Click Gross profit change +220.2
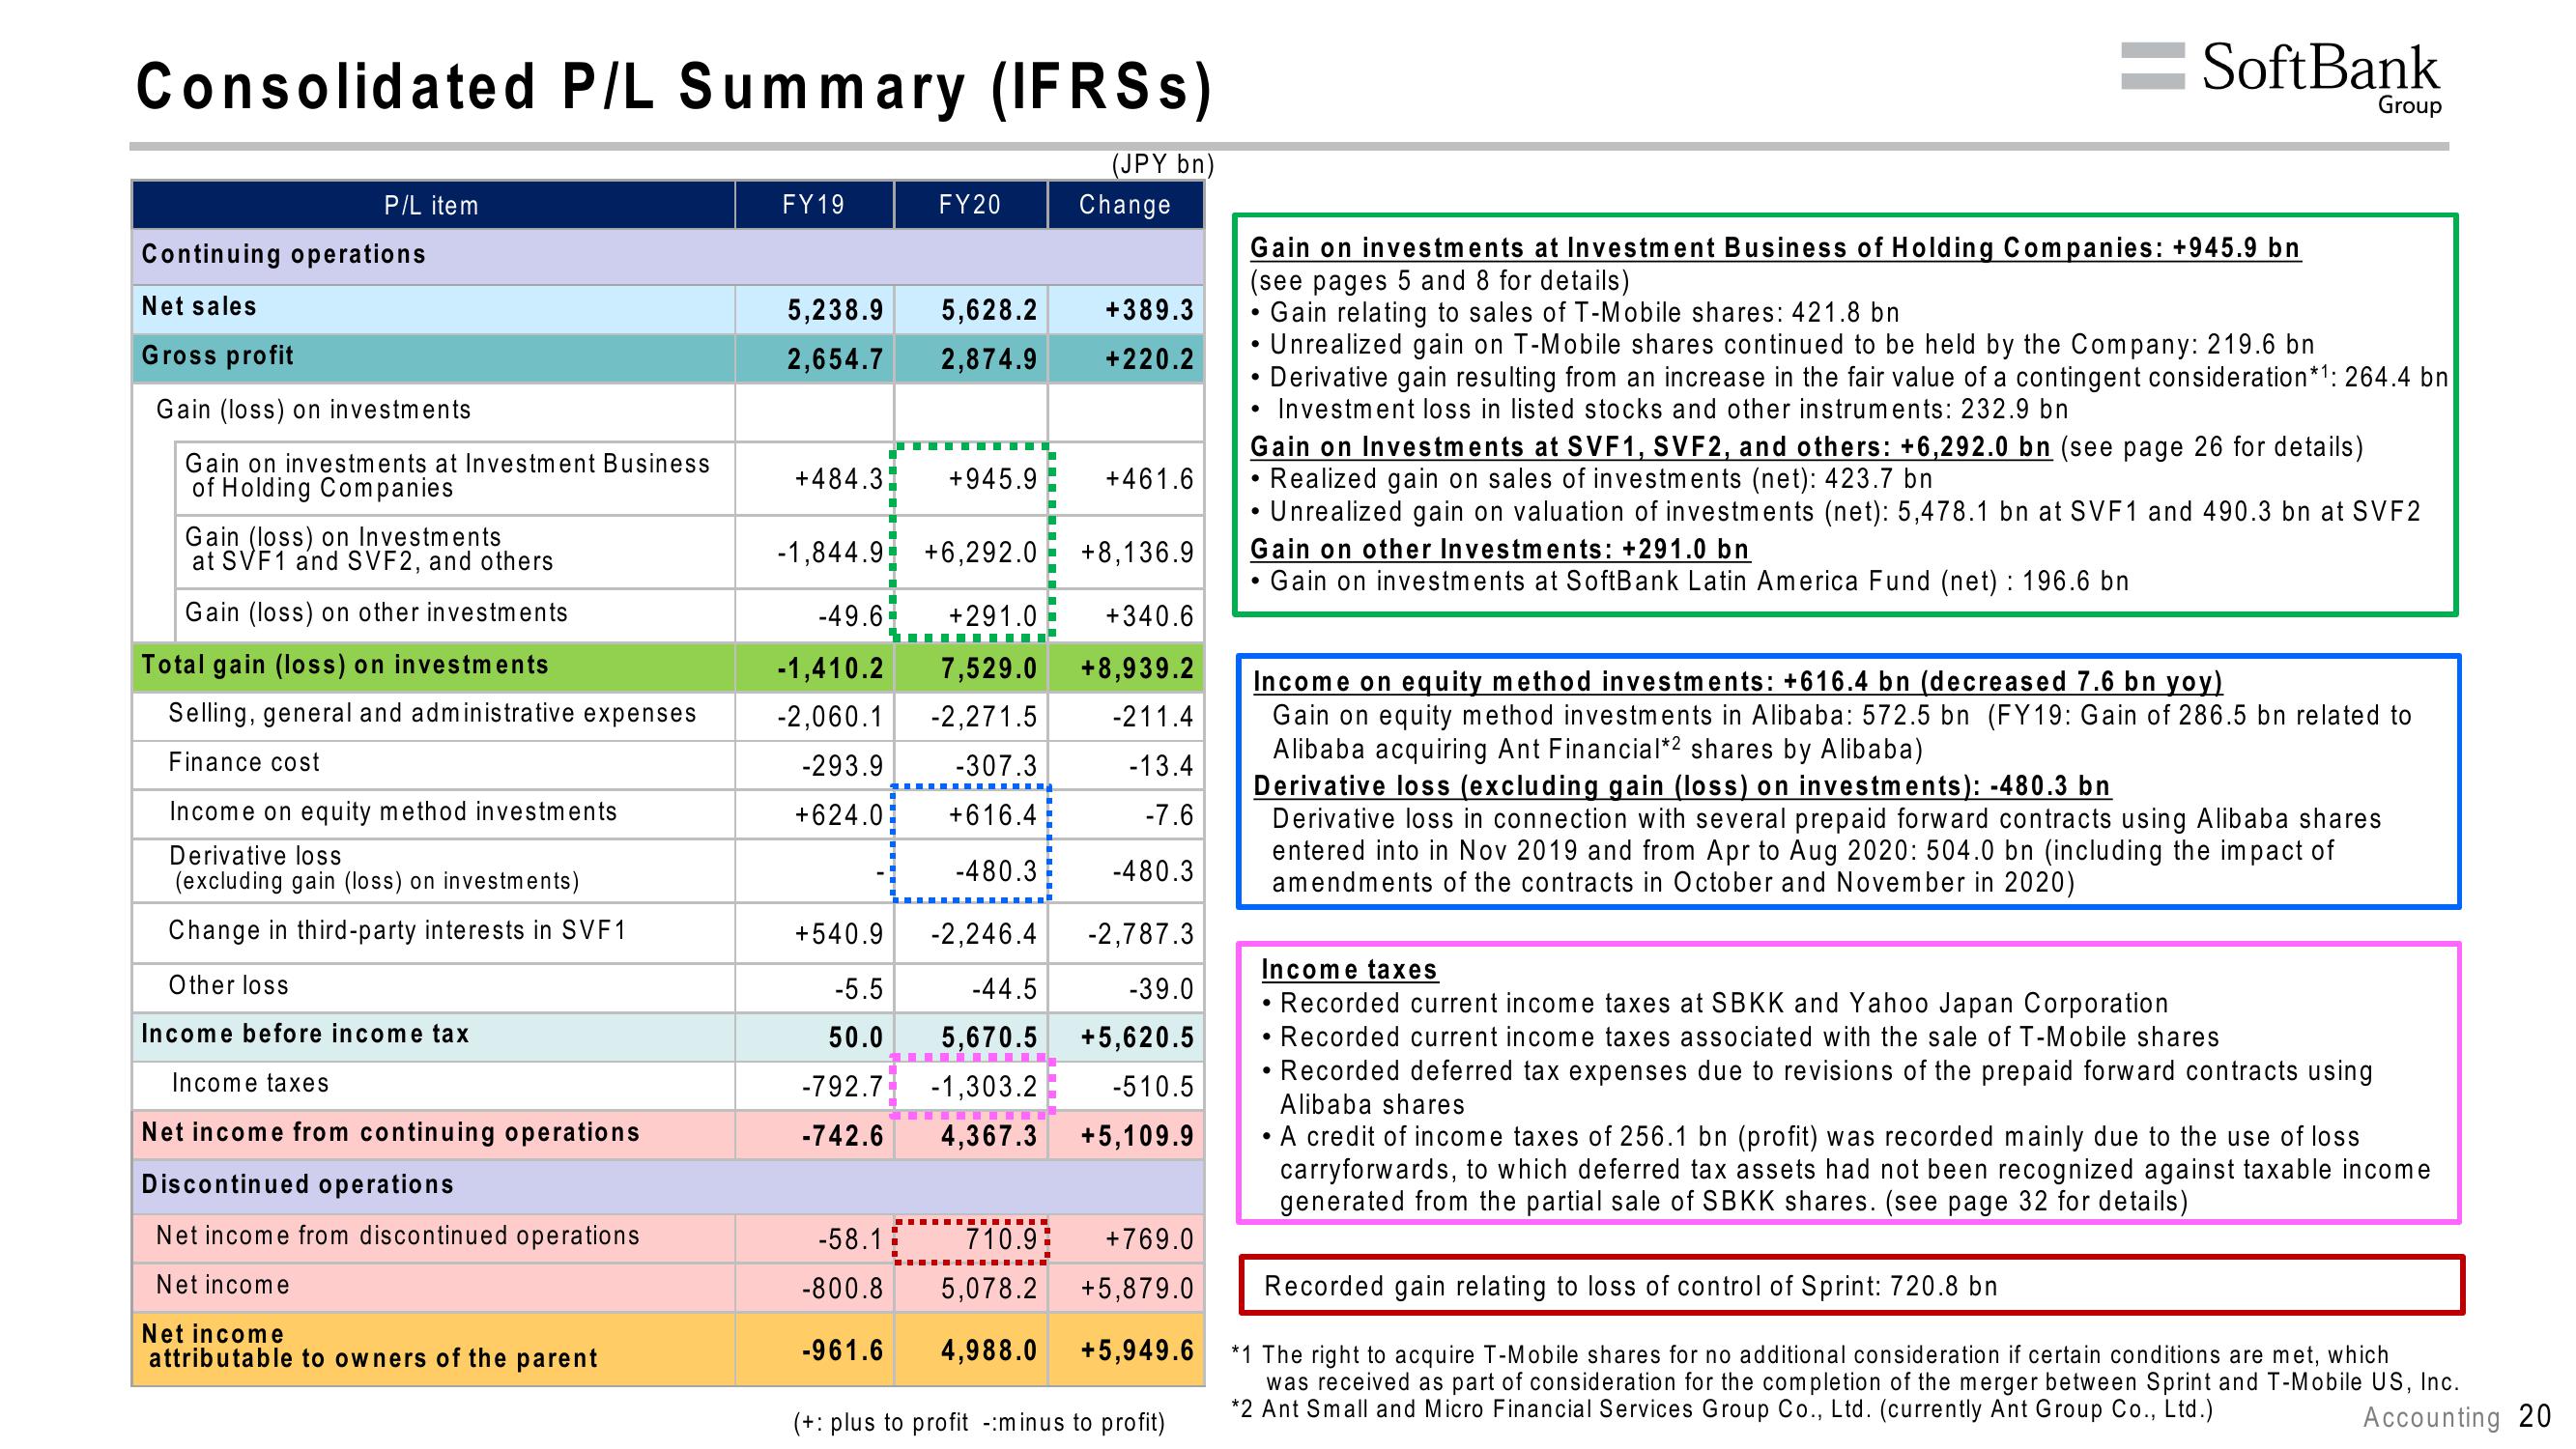Image resolution: width=2576 pixels, height=1449 pixels. point(1149,360)
